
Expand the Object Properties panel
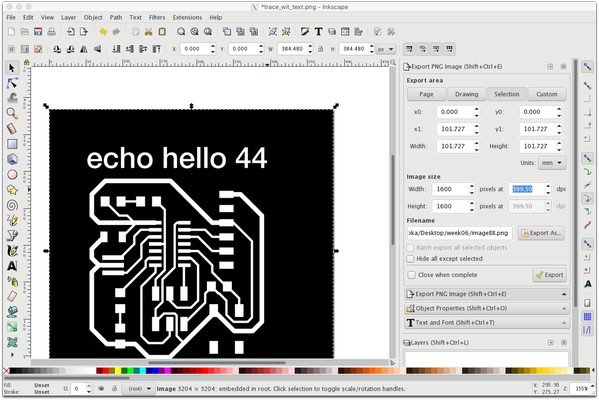point(487,308)
